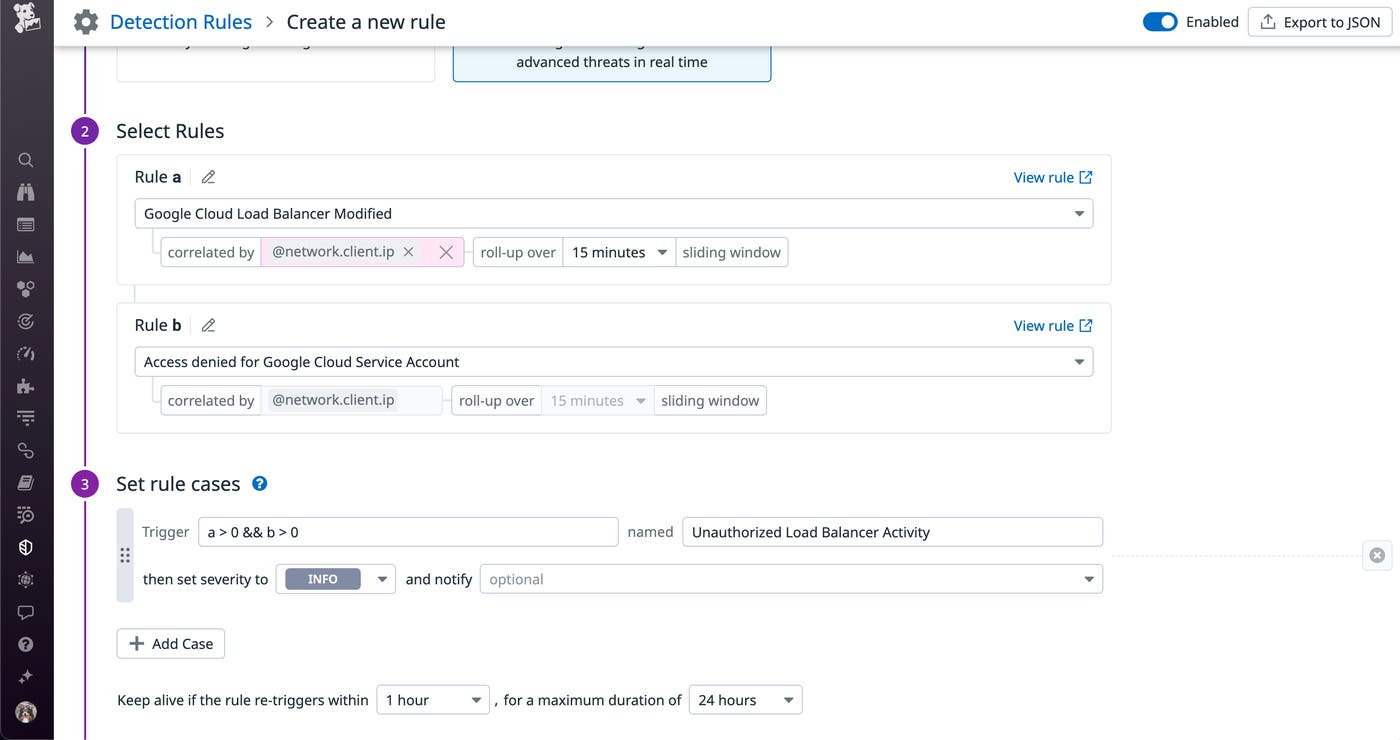Toggle the Enabled switch off
Screen dimensions: 1400x740
point(1160,22)
